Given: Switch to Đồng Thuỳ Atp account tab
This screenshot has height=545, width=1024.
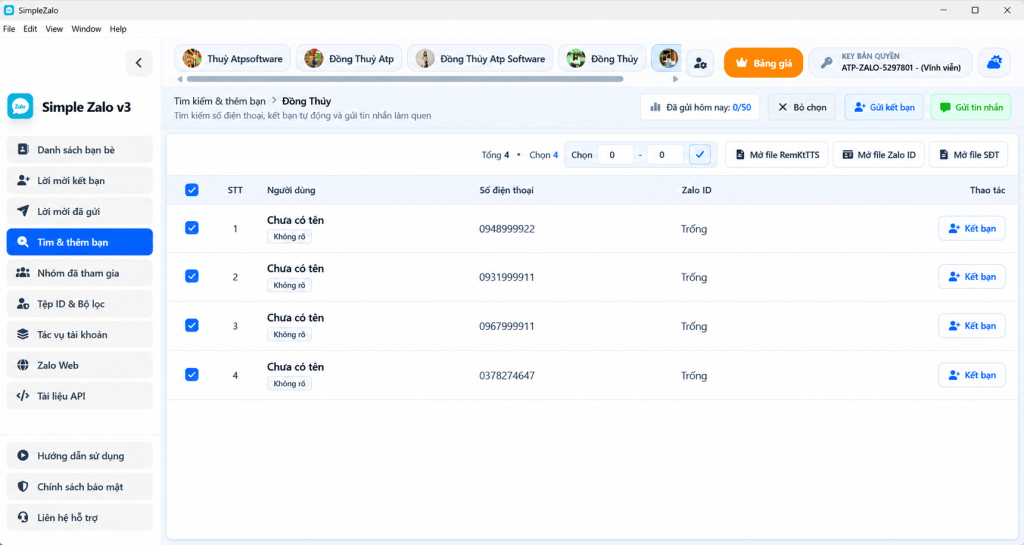Looking at the screenshot, I should (x=349, y=59).
